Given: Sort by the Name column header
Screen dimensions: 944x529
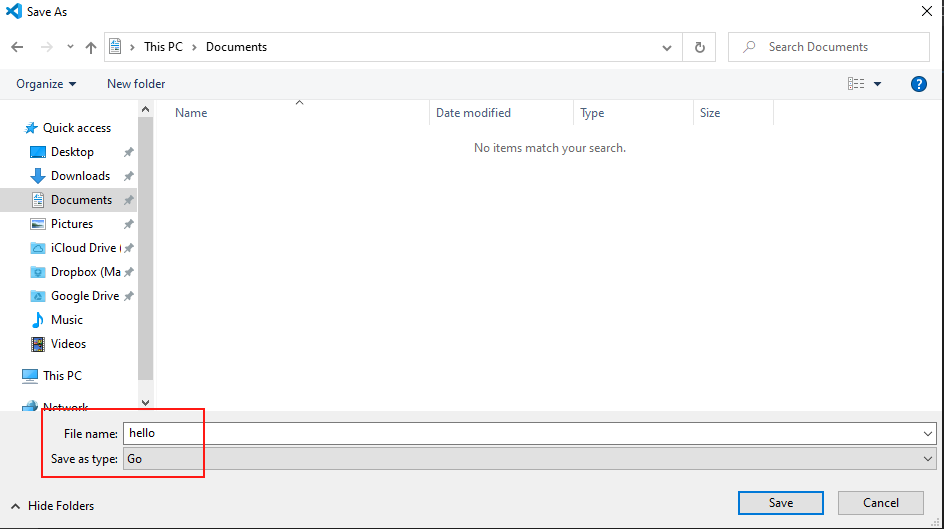Looking at the screenshot, I should pos(191,113).
